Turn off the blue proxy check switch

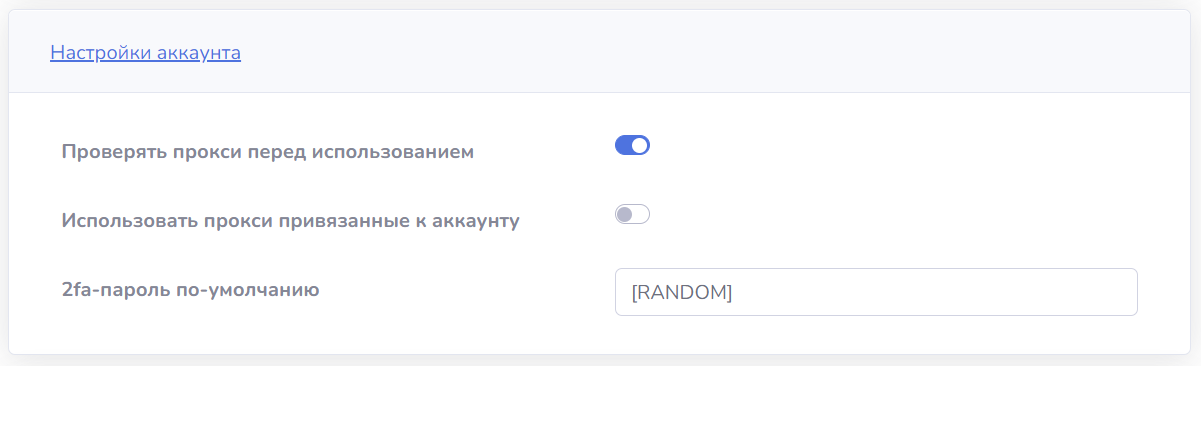pos(632,146)
